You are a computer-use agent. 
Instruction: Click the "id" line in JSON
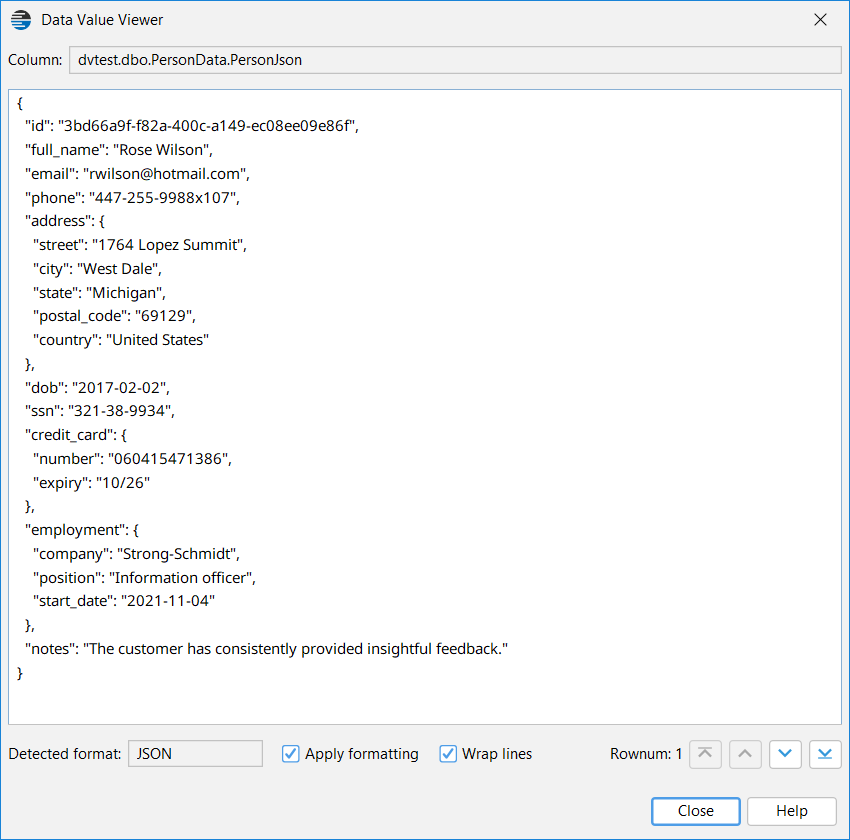tap(192, 126)
